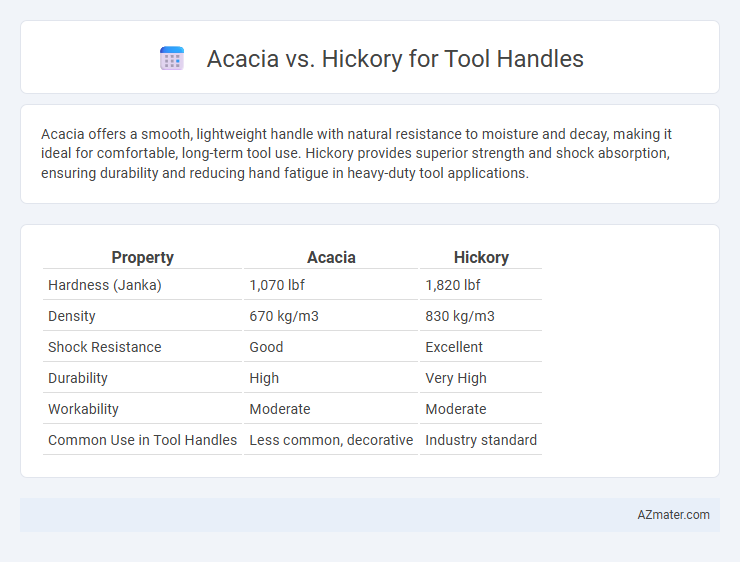The width and height of the screenshot is (740, 562).
Task: Select the 'Hickory' column header
Action: tap(481, 258)
